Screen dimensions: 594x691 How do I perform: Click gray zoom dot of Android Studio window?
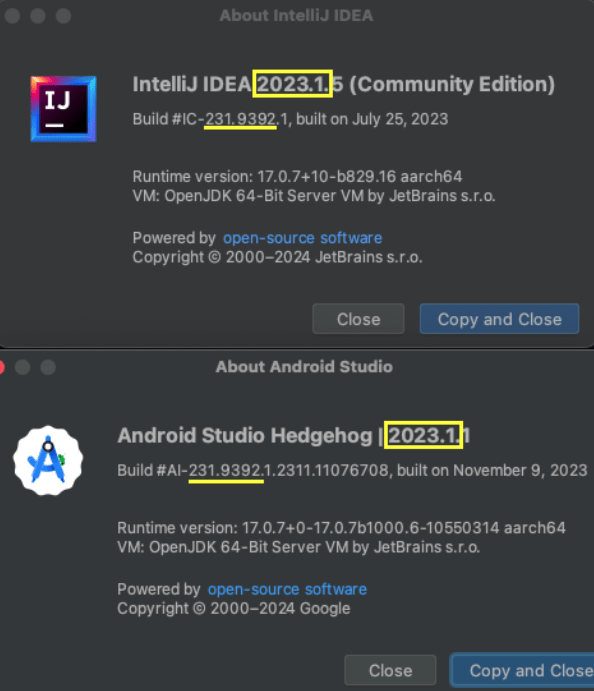point(48,367)
